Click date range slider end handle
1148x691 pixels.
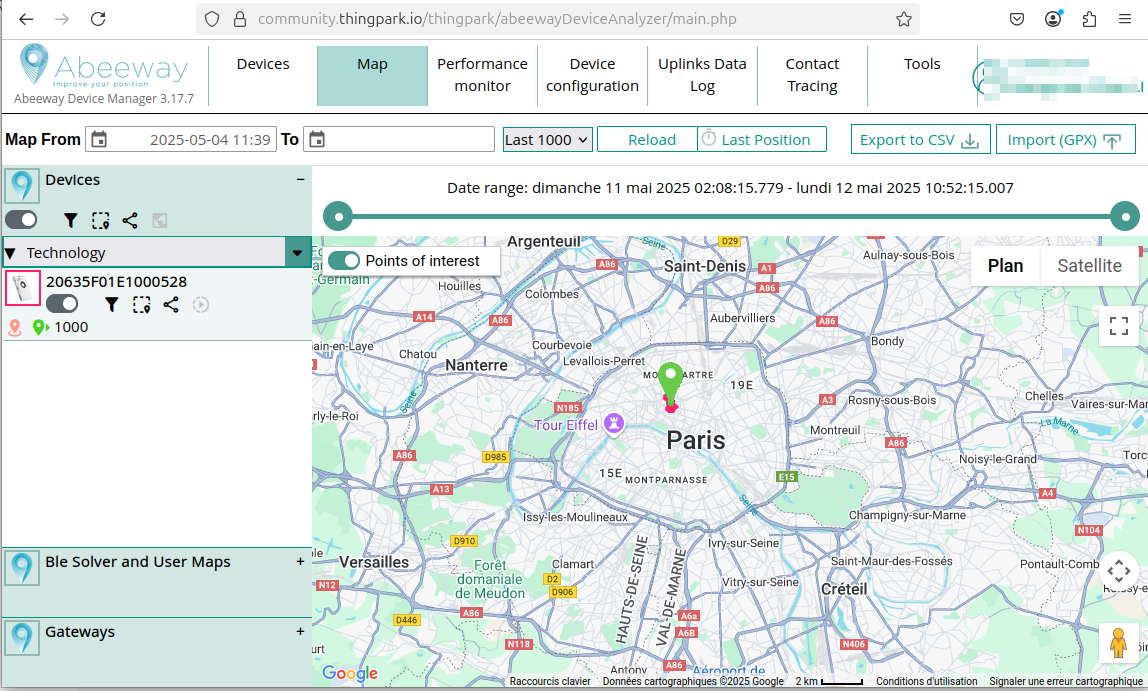coord(1125,216)
